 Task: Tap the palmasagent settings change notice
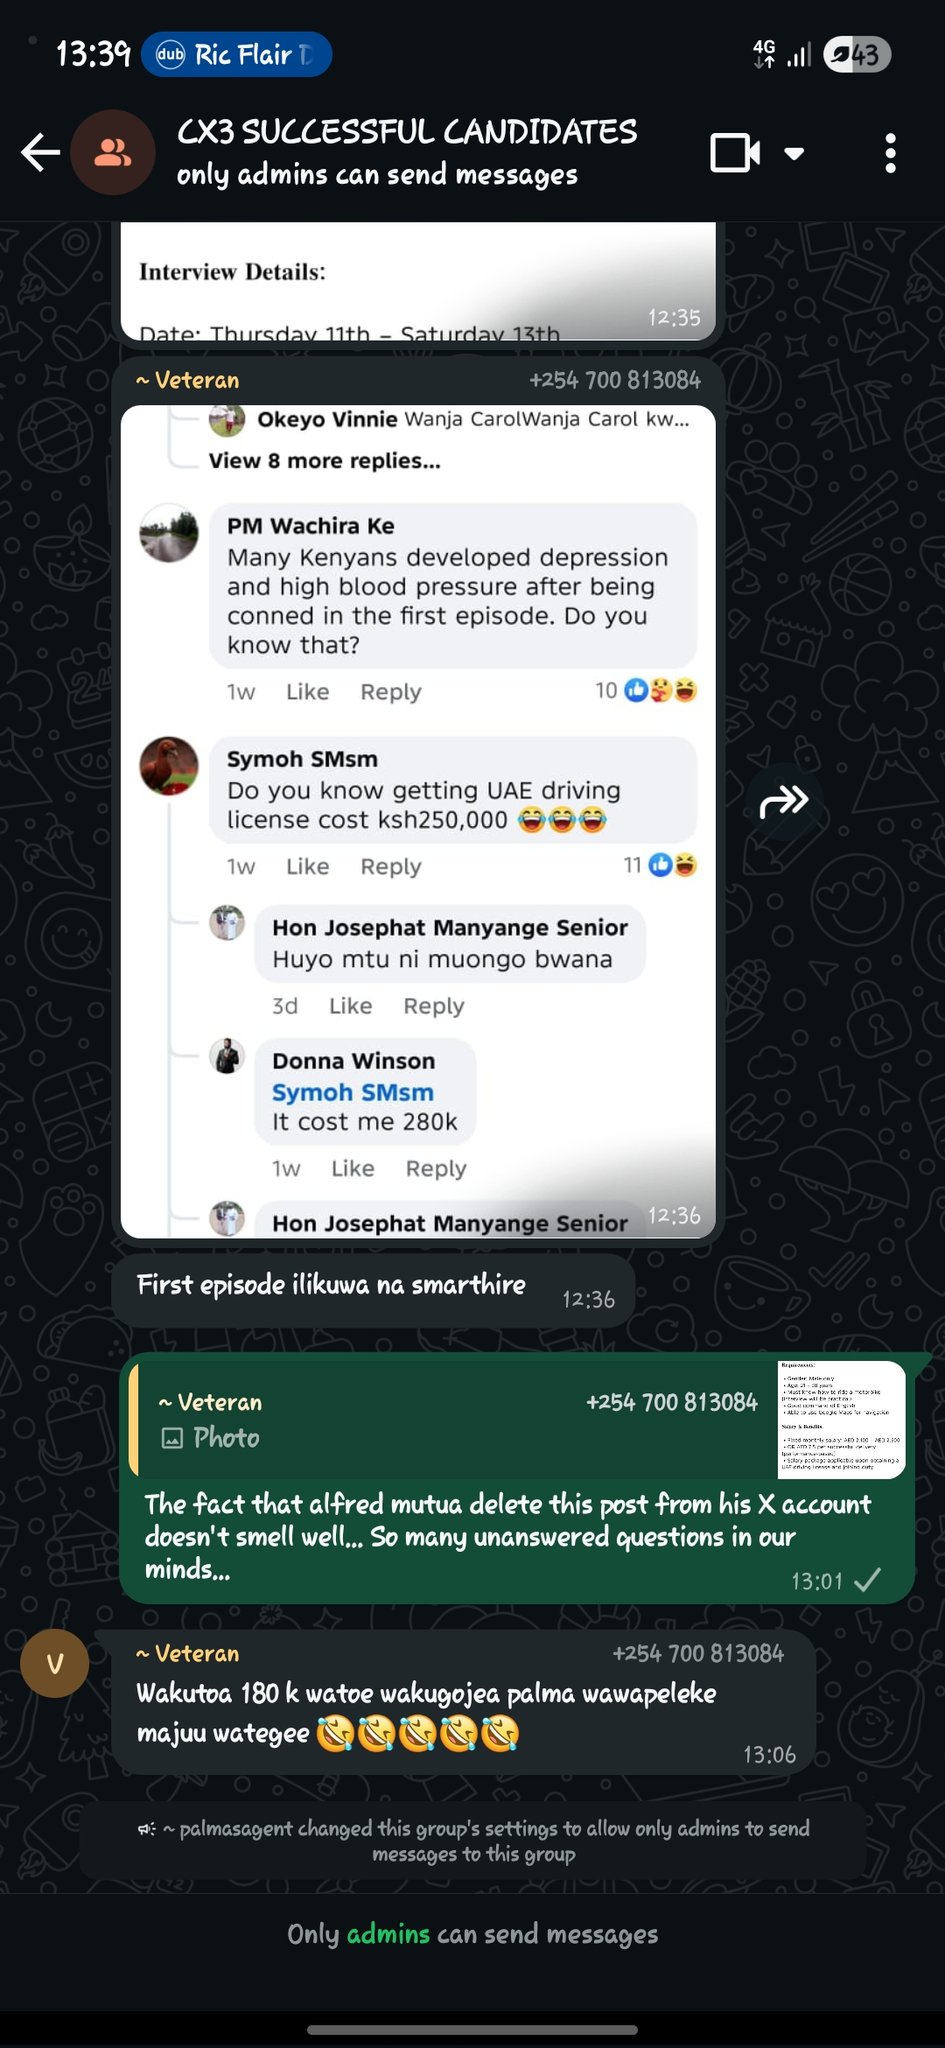pyautogui.click(x=473, y=1841)
